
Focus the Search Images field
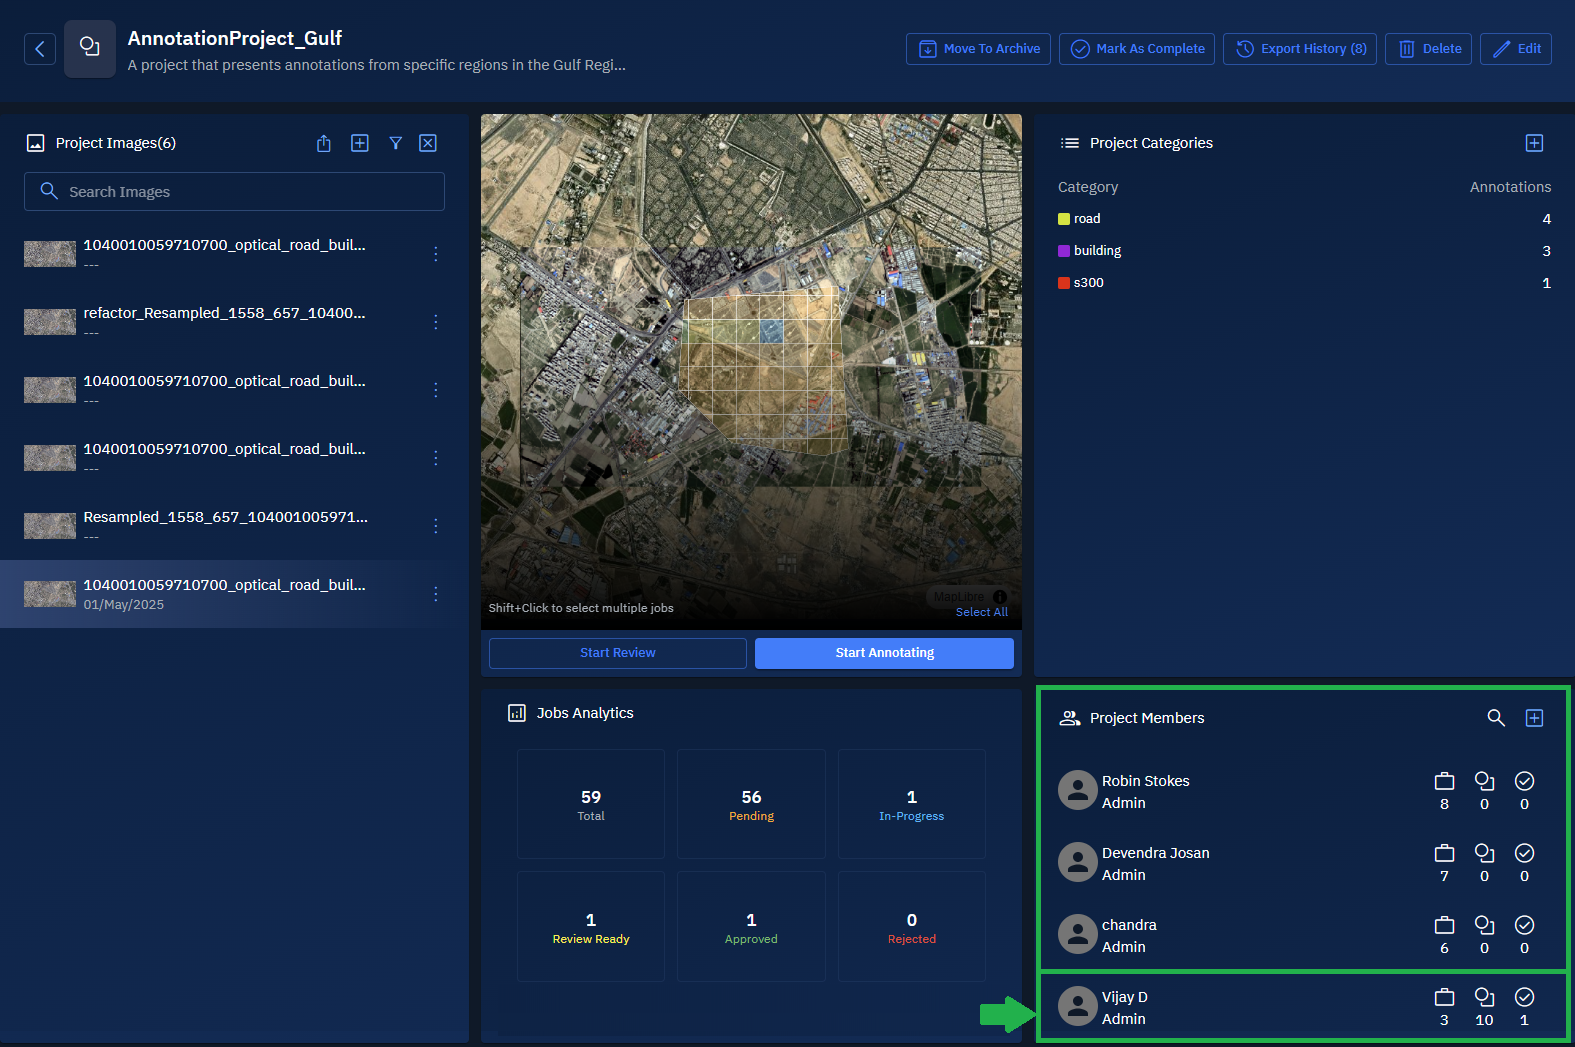pos(234,192)
